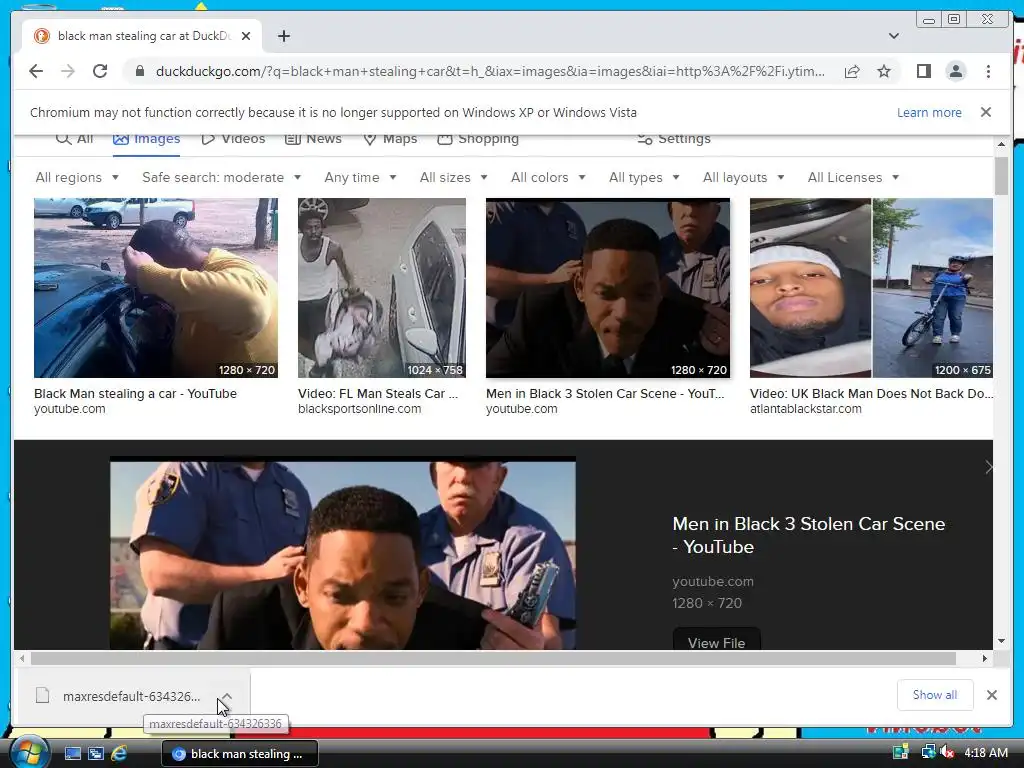Switch to the News tab

click(313, 138)
